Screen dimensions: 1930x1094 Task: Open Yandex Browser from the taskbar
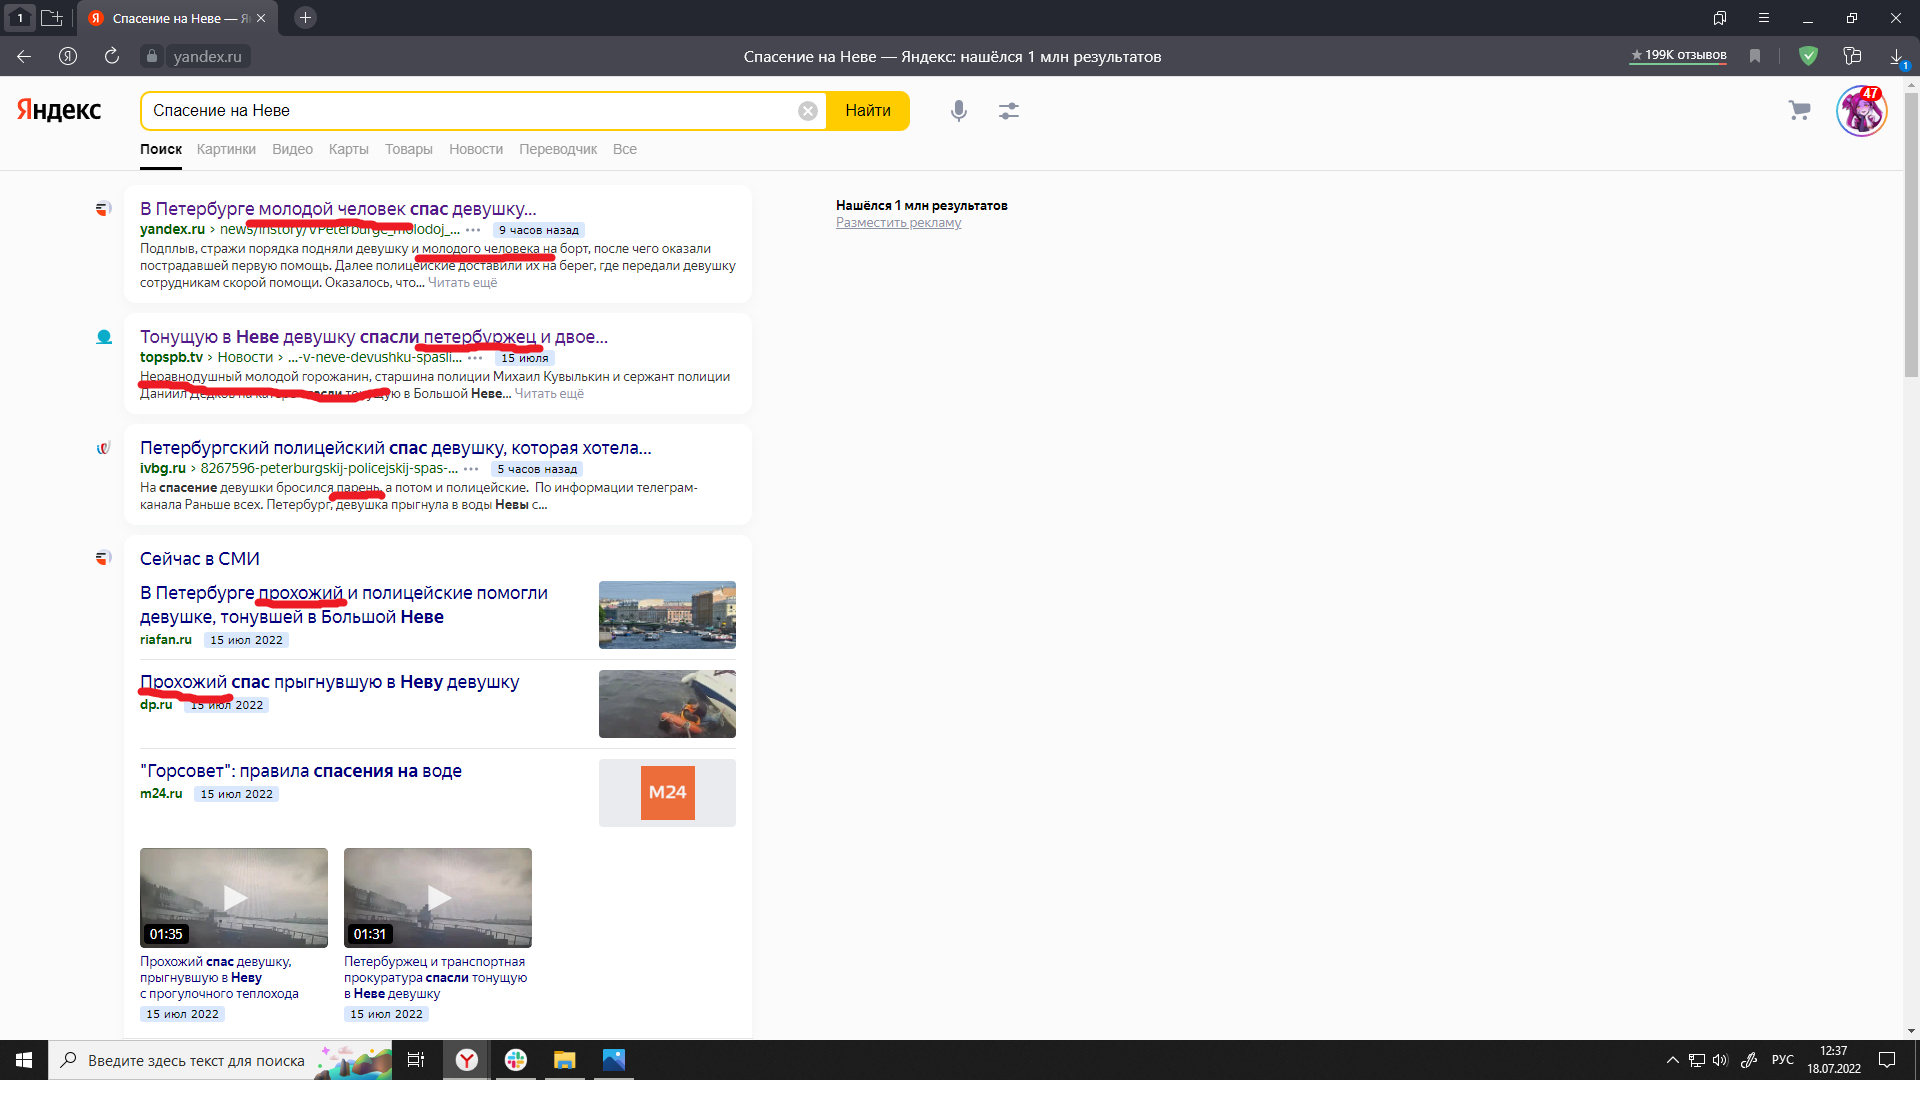tap(466, 1060)
